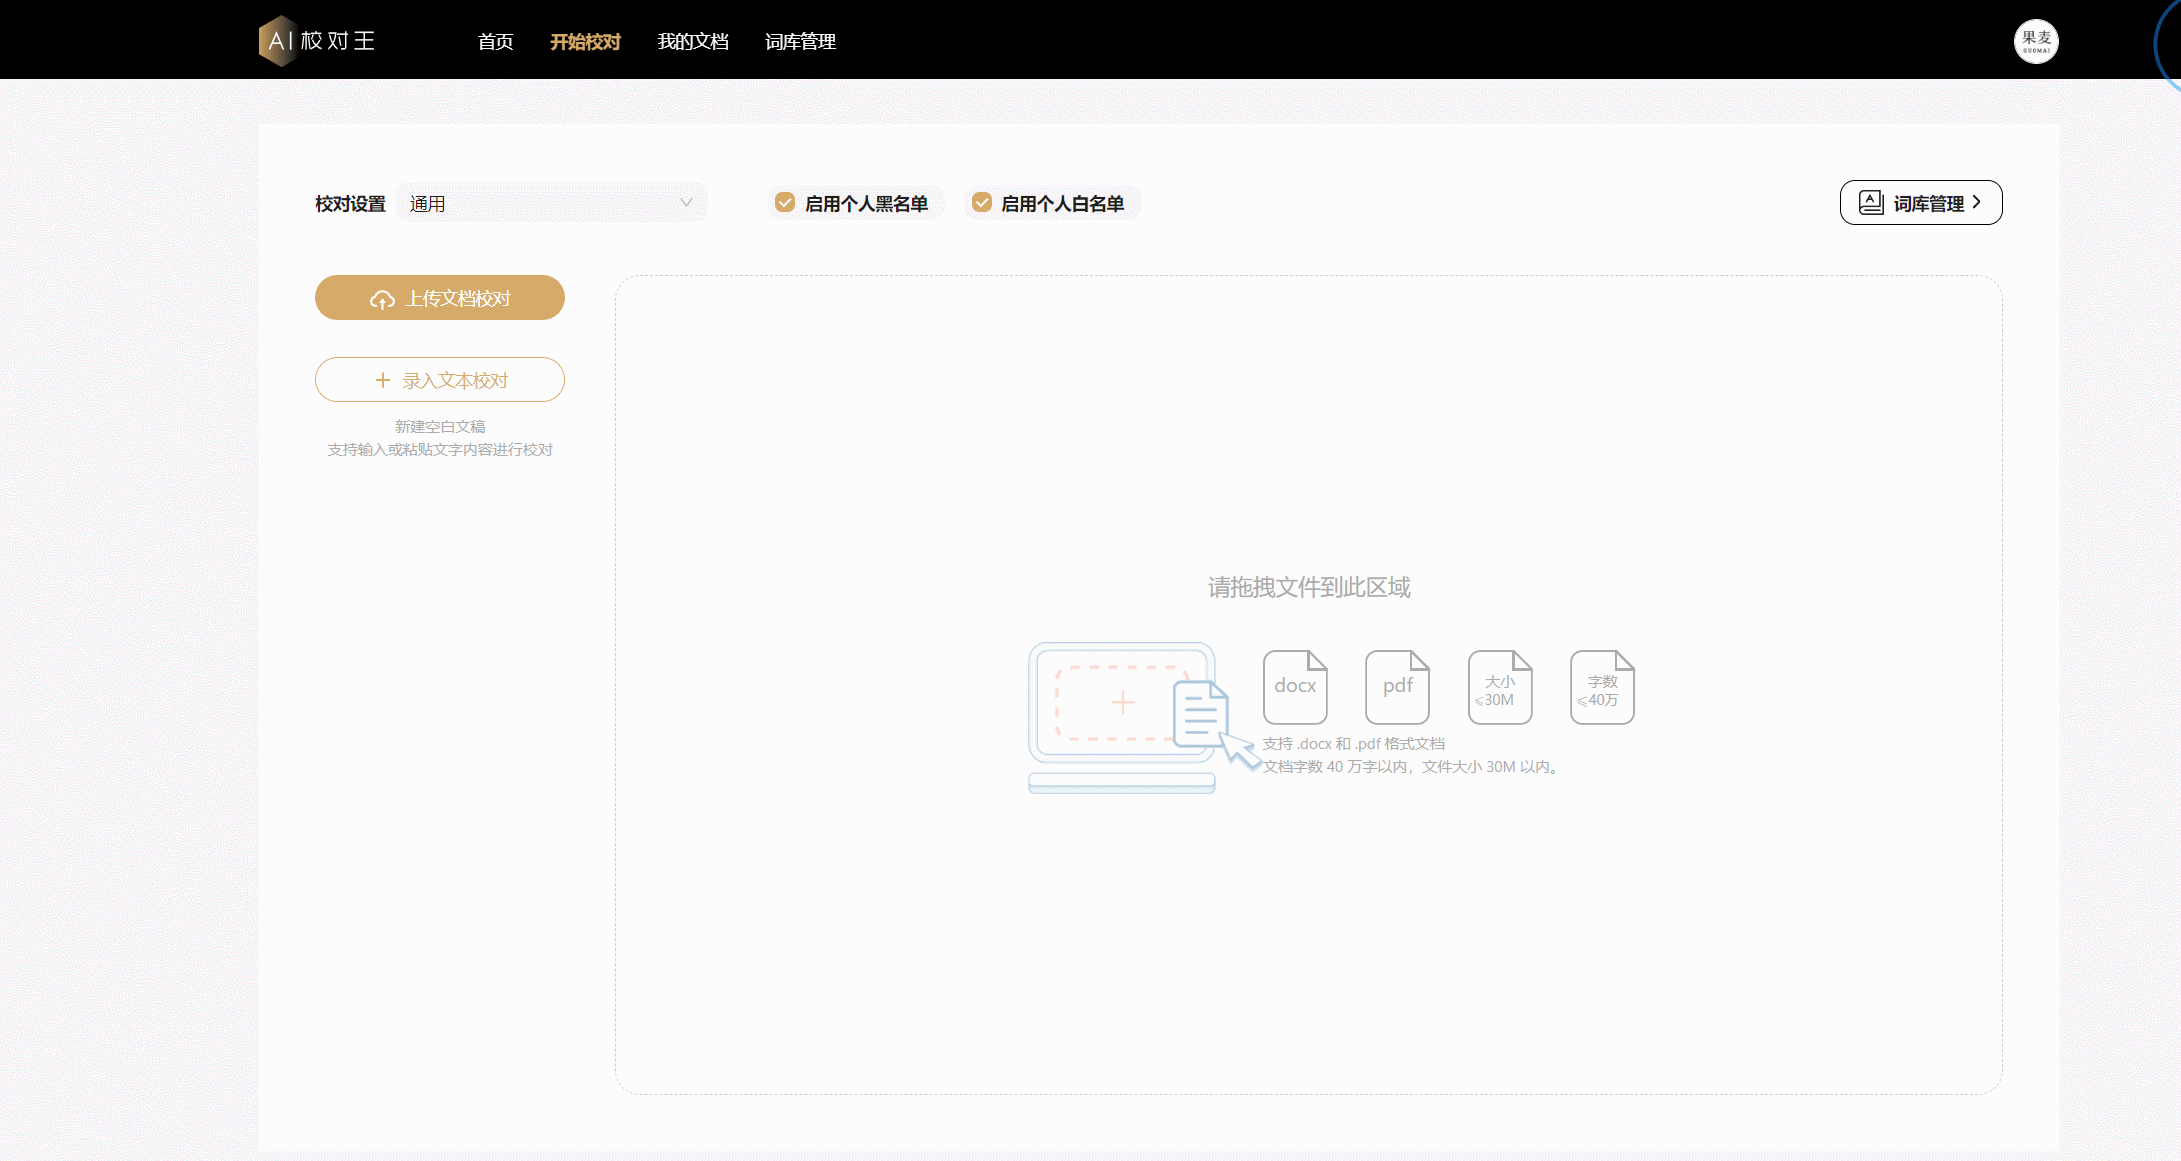The image size is (2181, 1161).
Task: Click the 字数≤40万 word limit icon
Action: pyautogui.click(x=1602, y=687)
